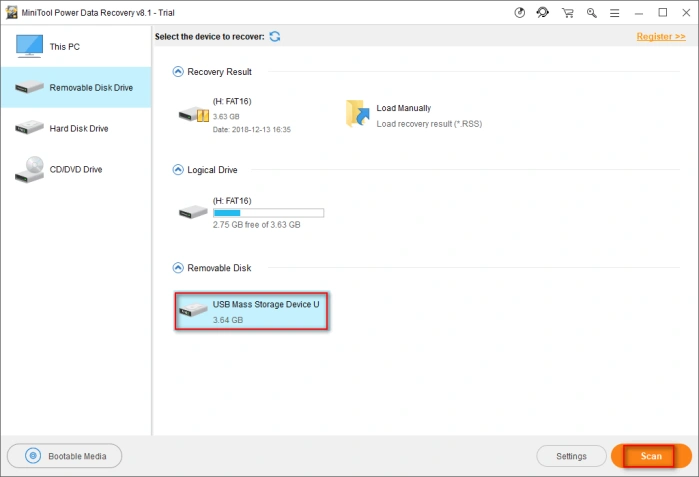The image size is (699, 477).
Task: Click 2.75 GB free of 3.63 GB text
Action: [x=256, y=225]
